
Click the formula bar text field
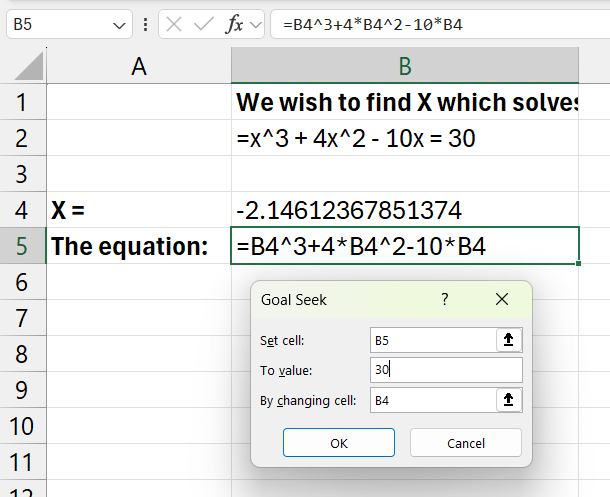click(x=440, y=25)
